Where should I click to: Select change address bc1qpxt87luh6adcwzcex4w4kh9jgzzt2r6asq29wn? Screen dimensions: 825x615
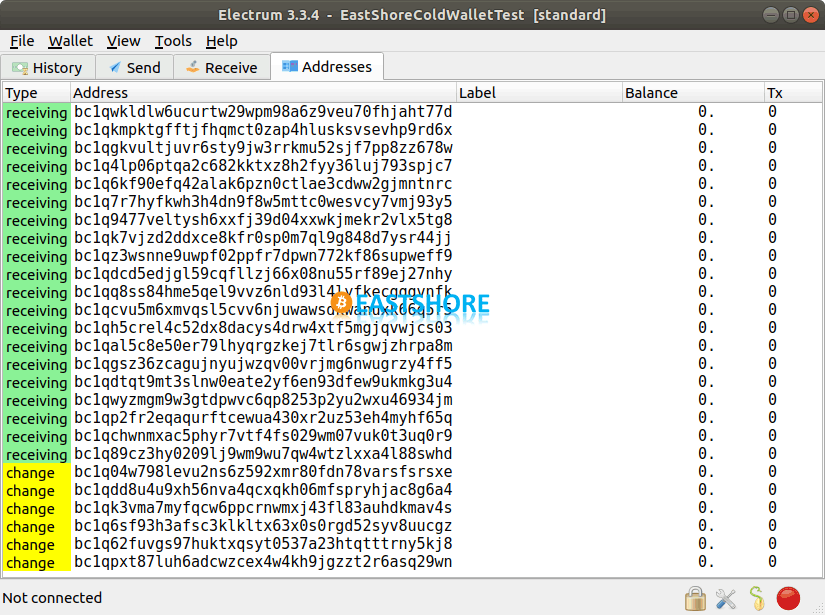(263, 561)
